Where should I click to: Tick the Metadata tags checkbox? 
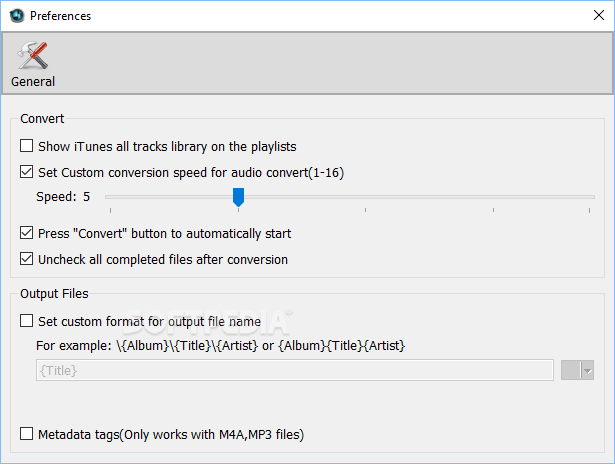point(26,434)
